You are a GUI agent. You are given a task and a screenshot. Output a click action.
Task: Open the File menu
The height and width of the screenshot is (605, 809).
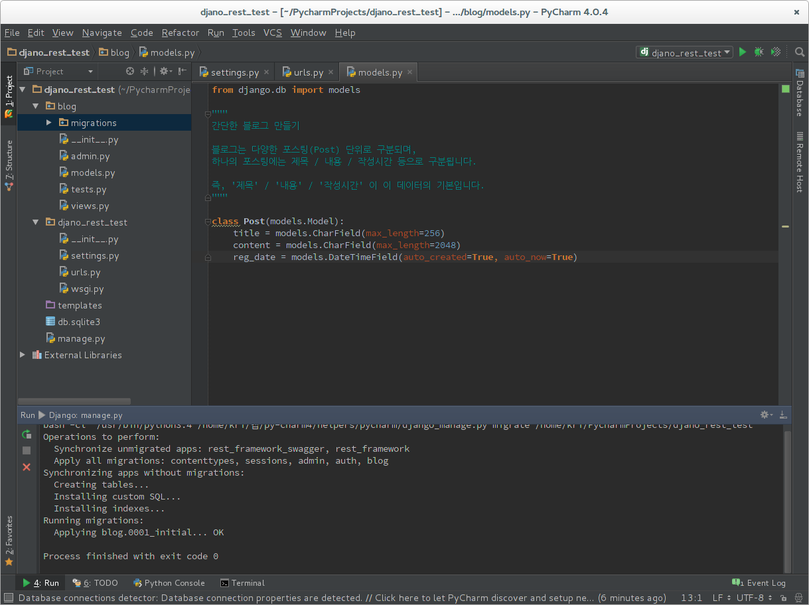pyautogui.click(x=12, y=32)
